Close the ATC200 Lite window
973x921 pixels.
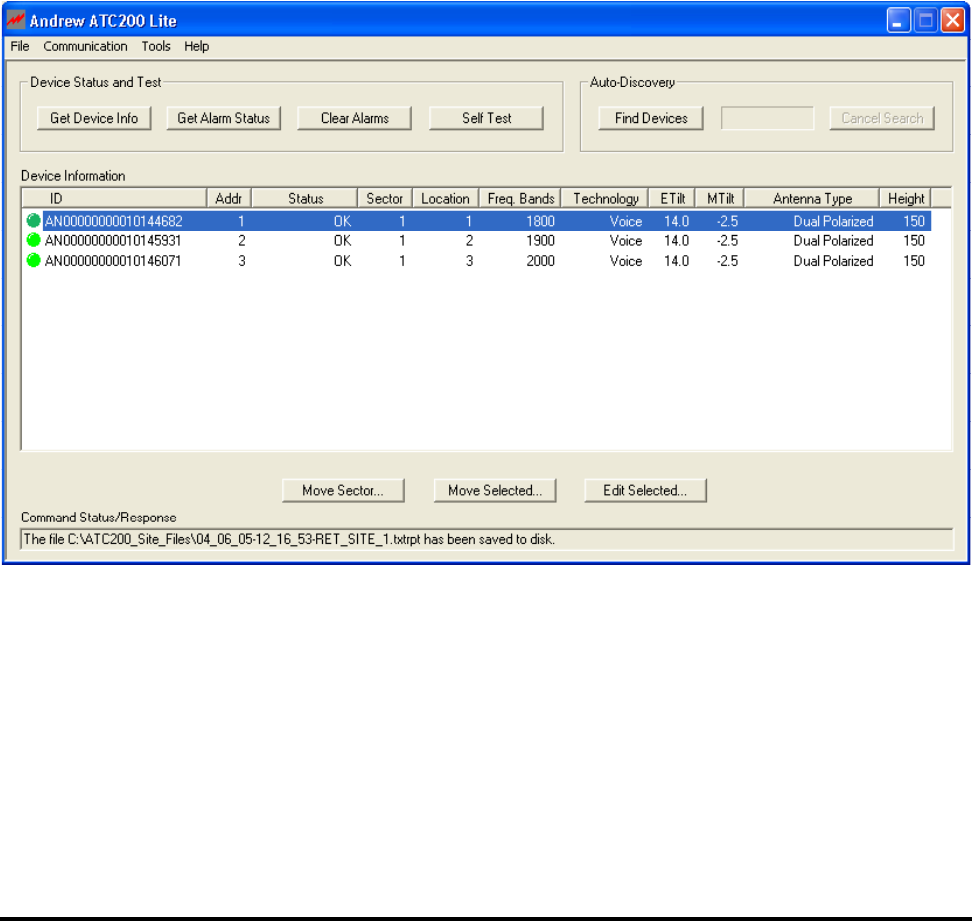(953, 20)
